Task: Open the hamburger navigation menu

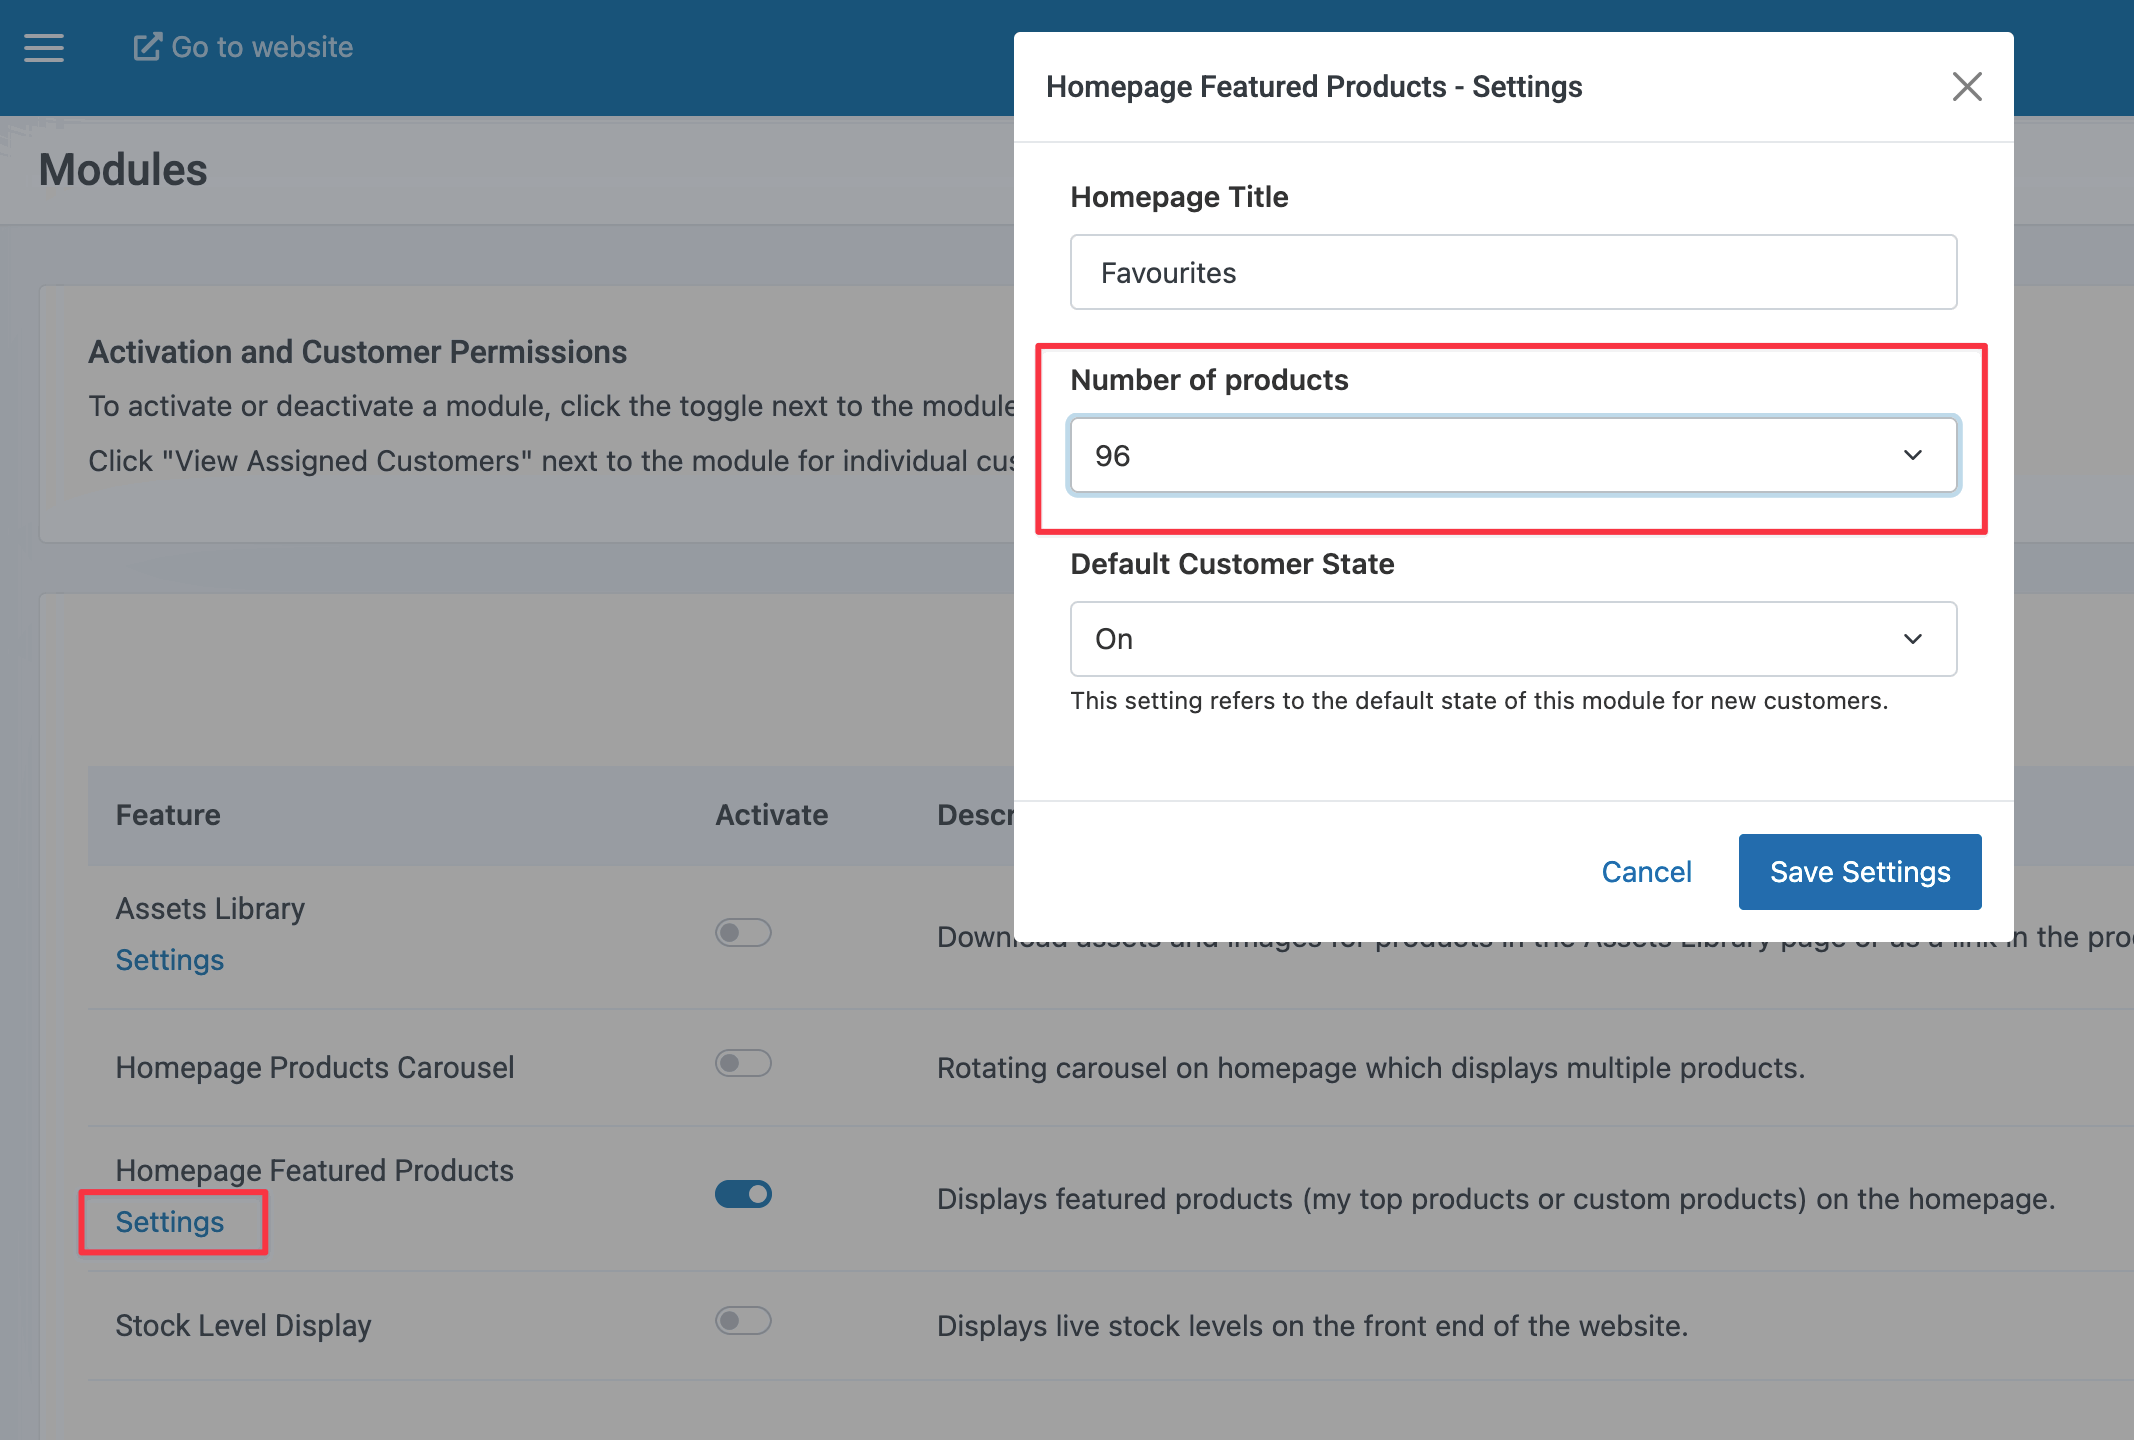Action: (44, 47)
